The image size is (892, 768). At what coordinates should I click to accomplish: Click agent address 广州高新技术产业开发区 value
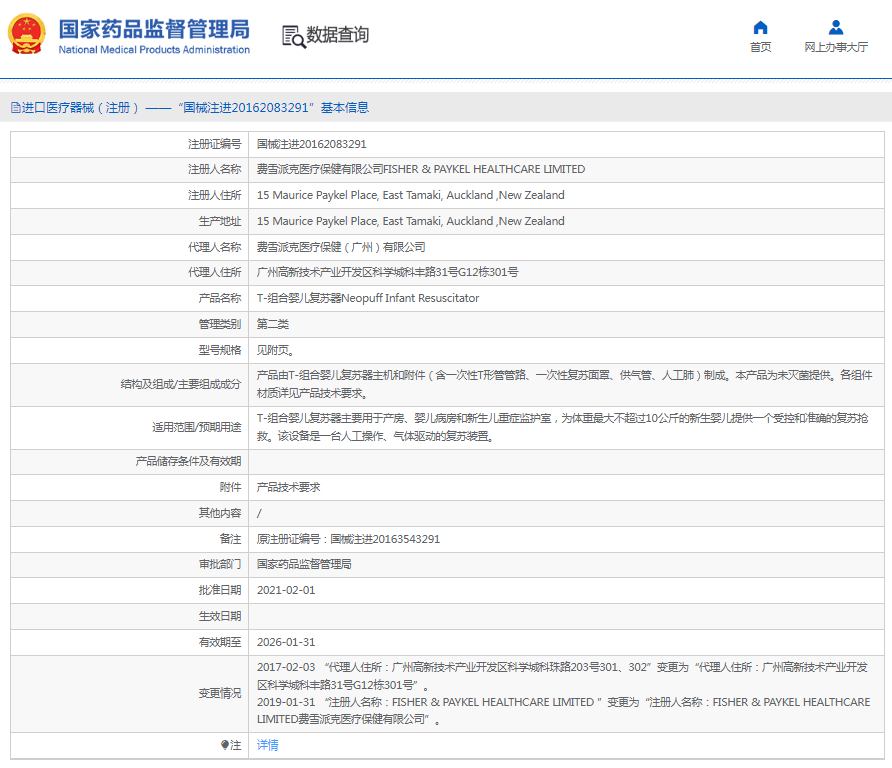point(387,272)
